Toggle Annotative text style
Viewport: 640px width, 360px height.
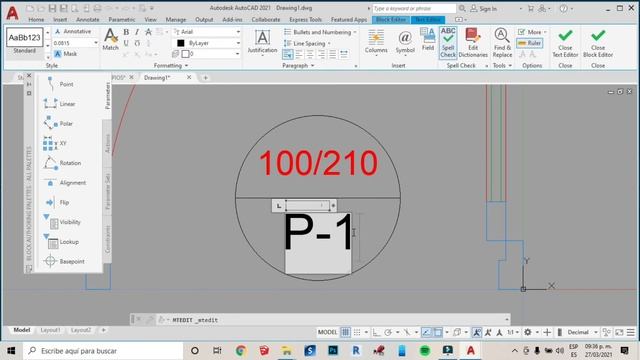73,31
